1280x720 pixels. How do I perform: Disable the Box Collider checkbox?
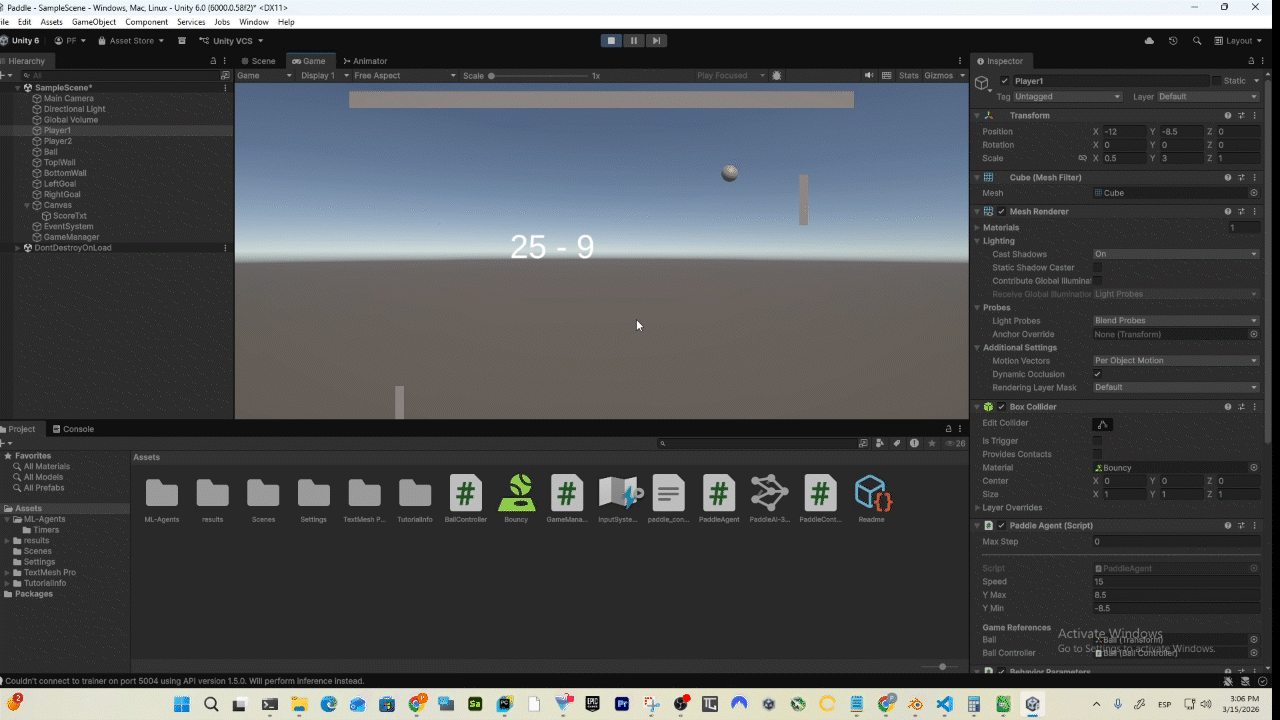point(1001,407)
